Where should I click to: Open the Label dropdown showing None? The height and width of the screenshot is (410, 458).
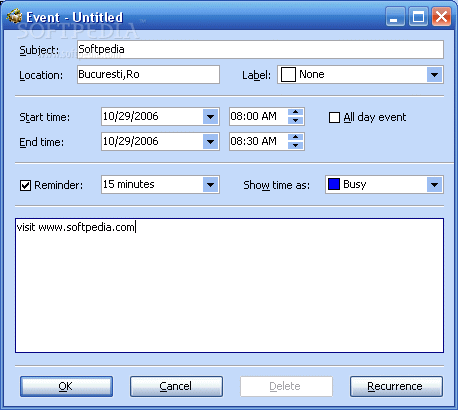[x=434, y=74]
